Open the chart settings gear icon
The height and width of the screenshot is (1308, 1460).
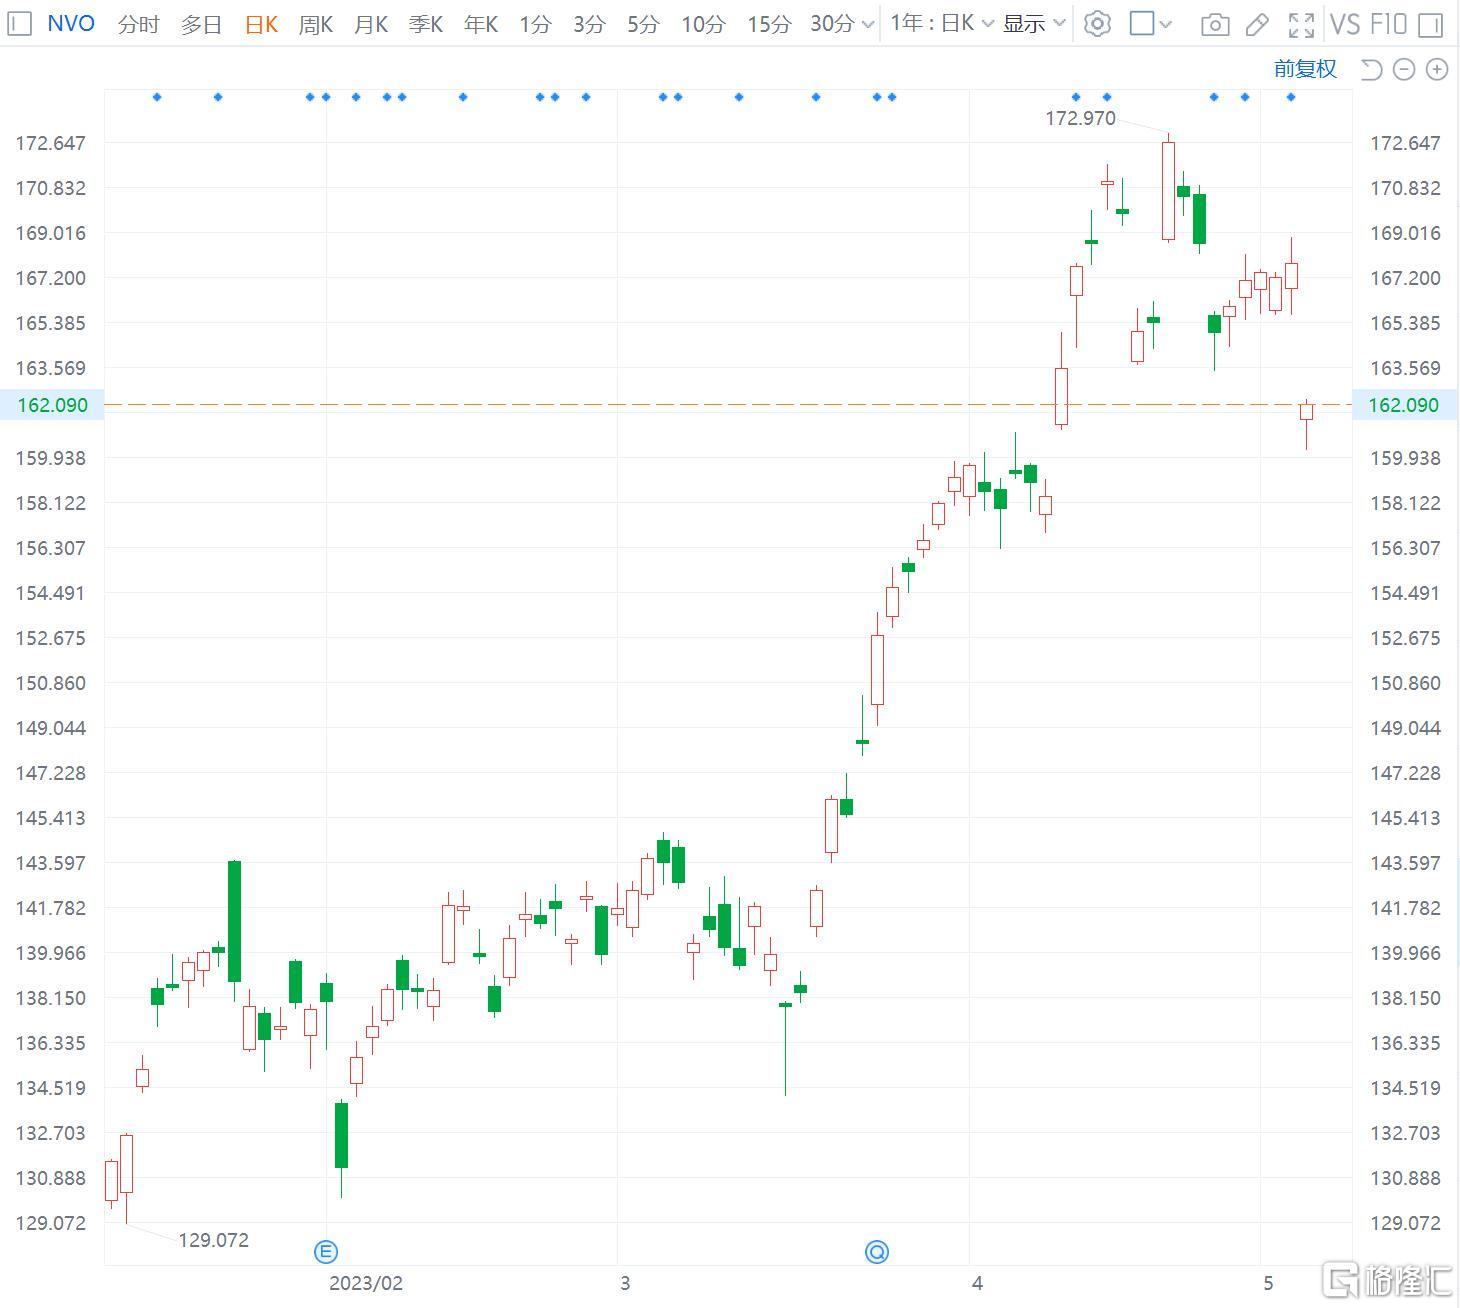click(1097, 23)
